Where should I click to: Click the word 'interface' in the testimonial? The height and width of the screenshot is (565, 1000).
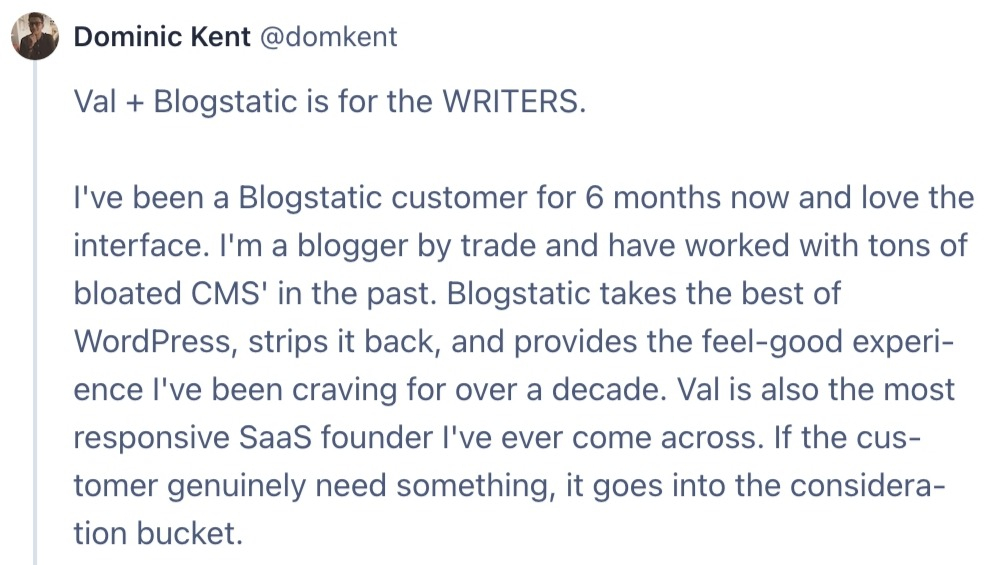(x=138, y=246)
